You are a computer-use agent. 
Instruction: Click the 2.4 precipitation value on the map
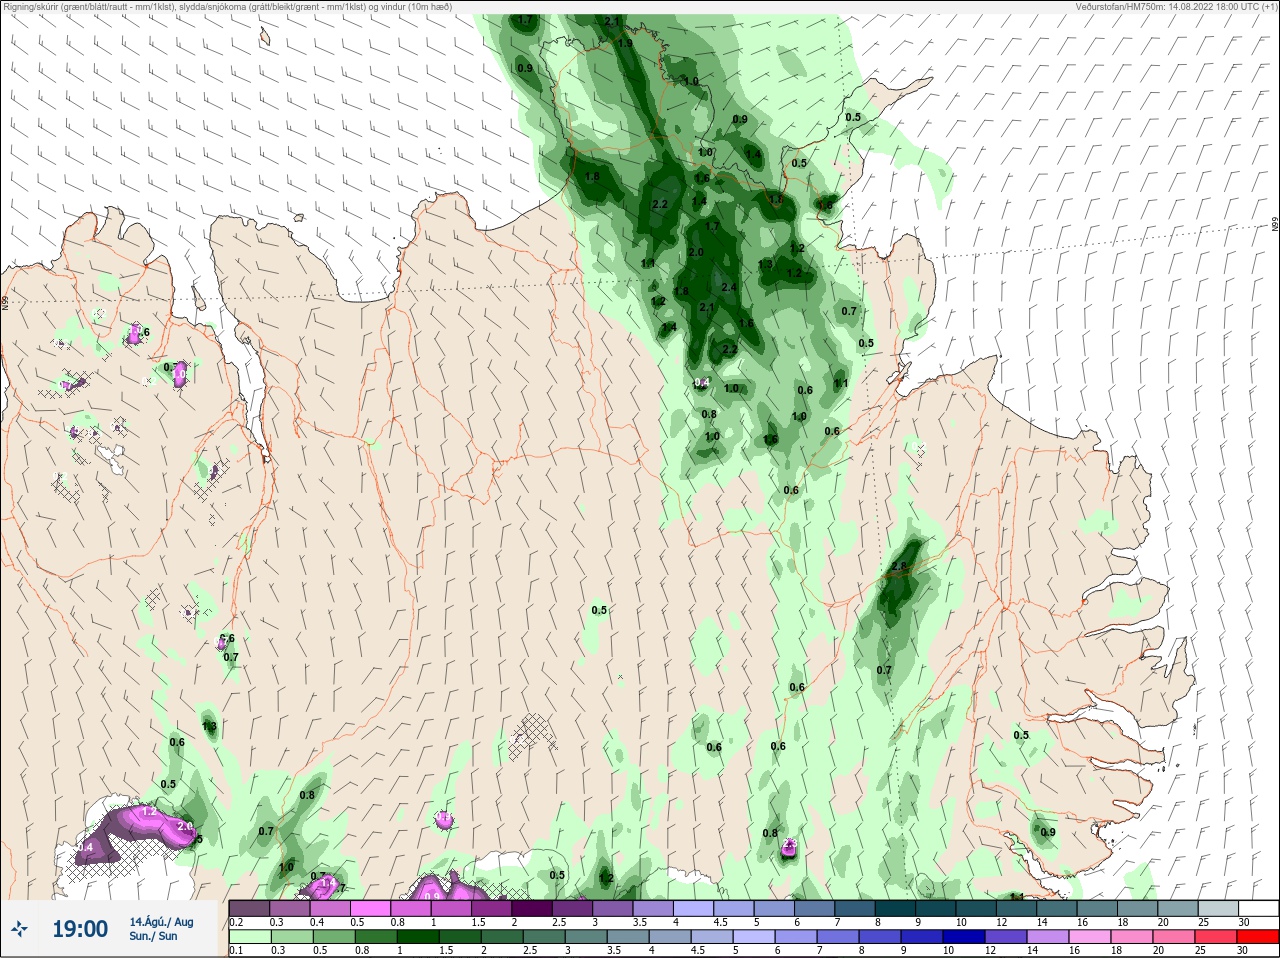pyautogui.click(x=728, y=288)
